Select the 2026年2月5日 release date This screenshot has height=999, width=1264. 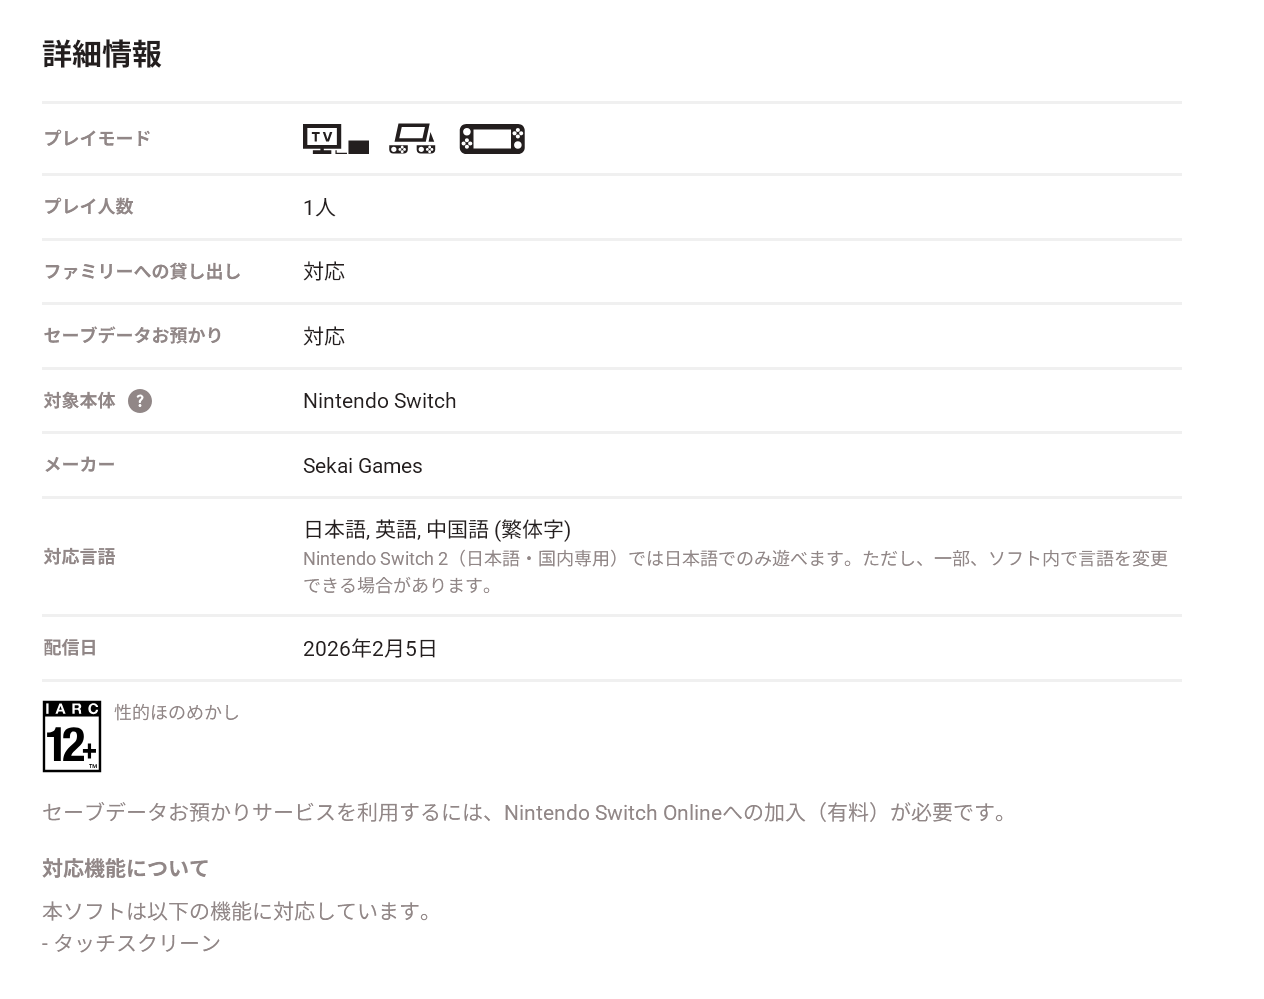tap(370, 649)
